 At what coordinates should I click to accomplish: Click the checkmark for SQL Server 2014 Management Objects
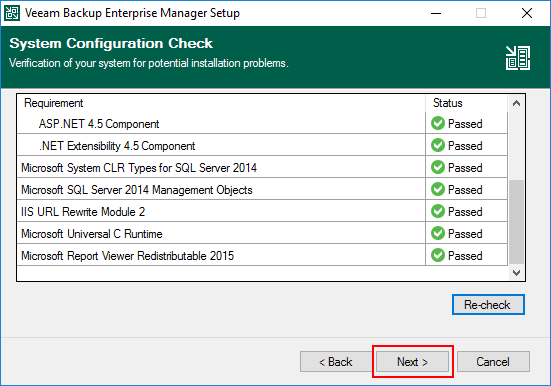[x=438, y=189]
